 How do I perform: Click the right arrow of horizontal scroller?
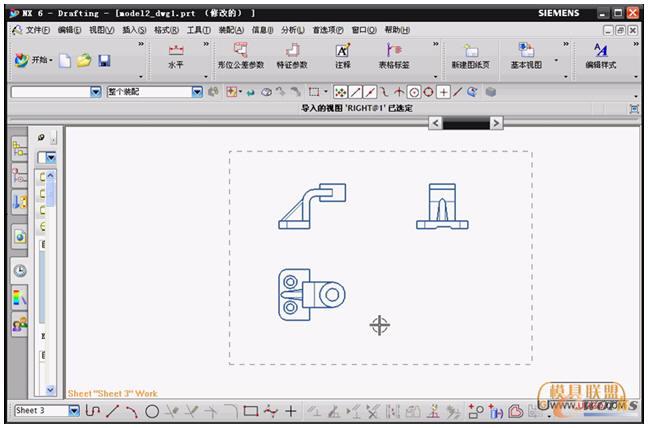pos(496,123)
